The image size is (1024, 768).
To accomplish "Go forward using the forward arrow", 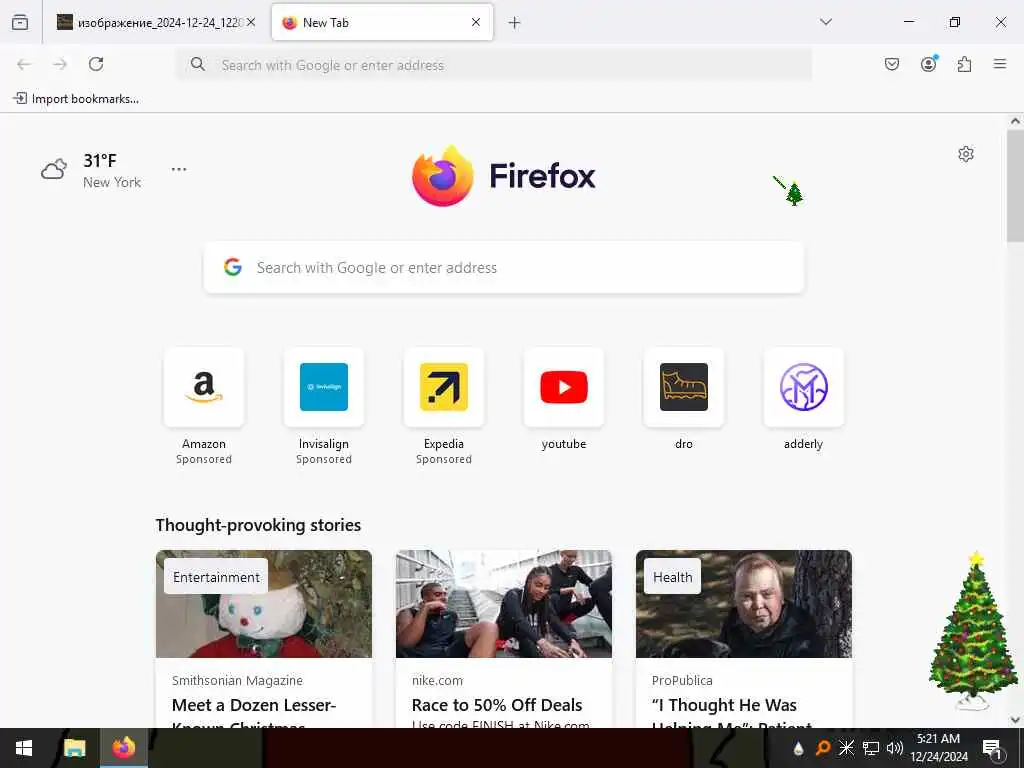I will coord(60,64).
